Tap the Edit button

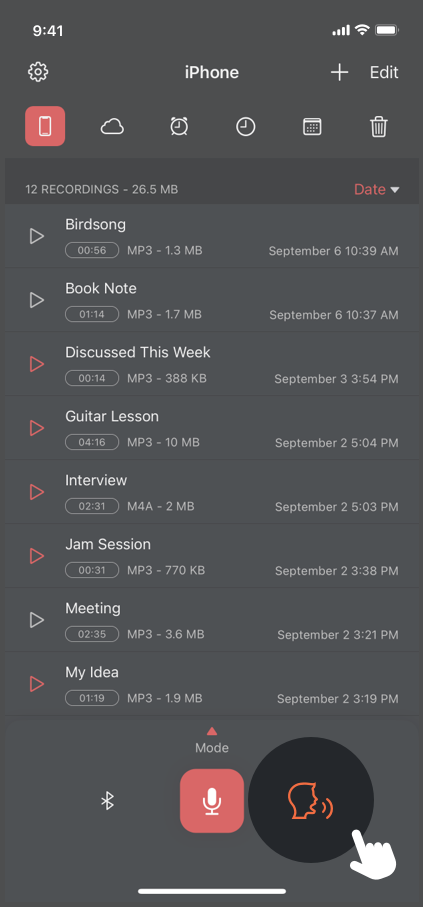[x=384, y=72]
